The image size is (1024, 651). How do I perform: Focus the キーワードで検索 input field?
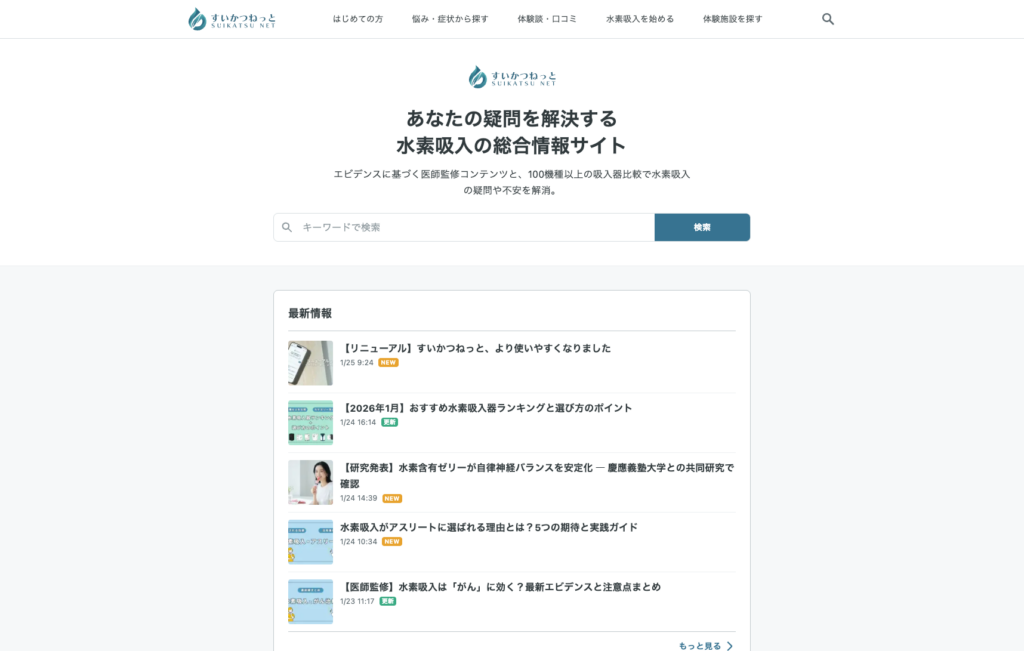pos(470,228)
